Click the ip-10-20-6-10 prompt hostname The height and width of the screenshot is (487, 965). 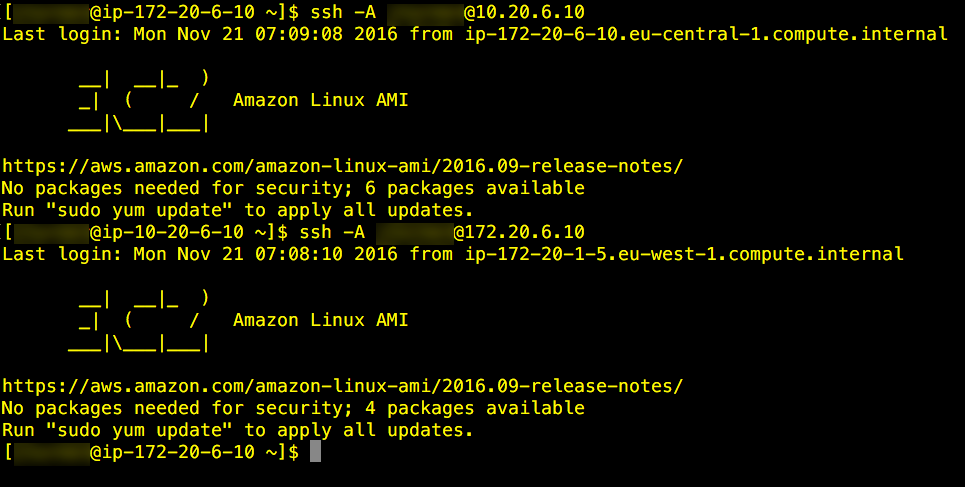173,232
